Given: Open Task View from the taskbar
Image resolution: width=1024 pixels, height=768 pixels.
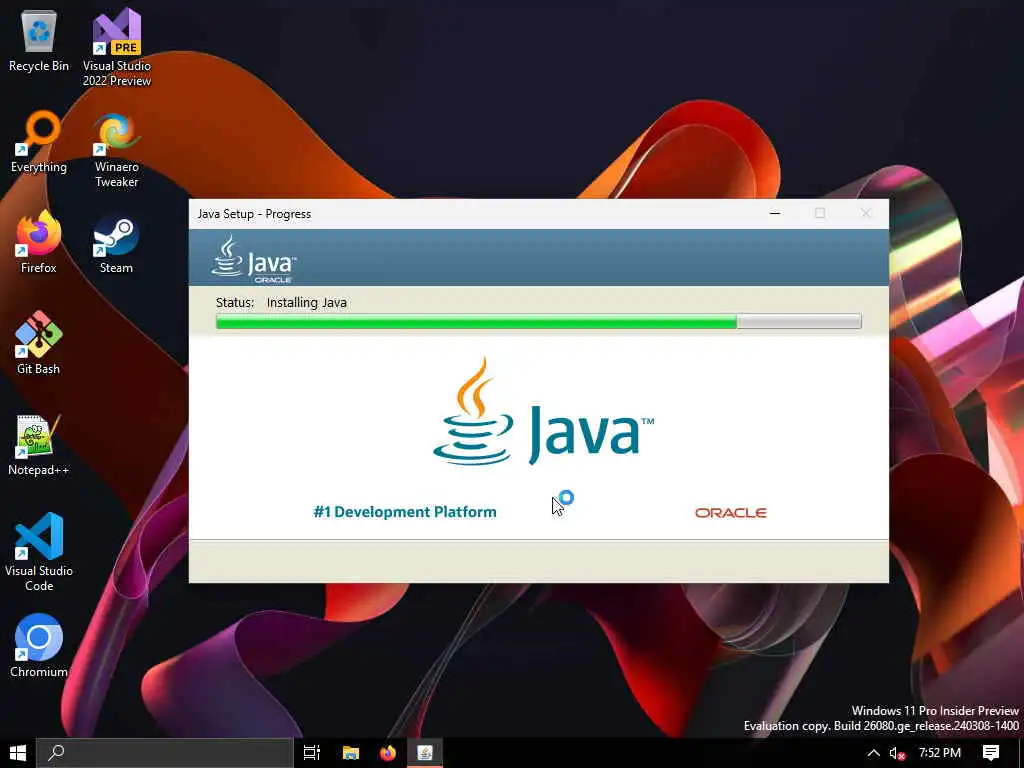Looking at the screenshot, I should click(312, 753).
